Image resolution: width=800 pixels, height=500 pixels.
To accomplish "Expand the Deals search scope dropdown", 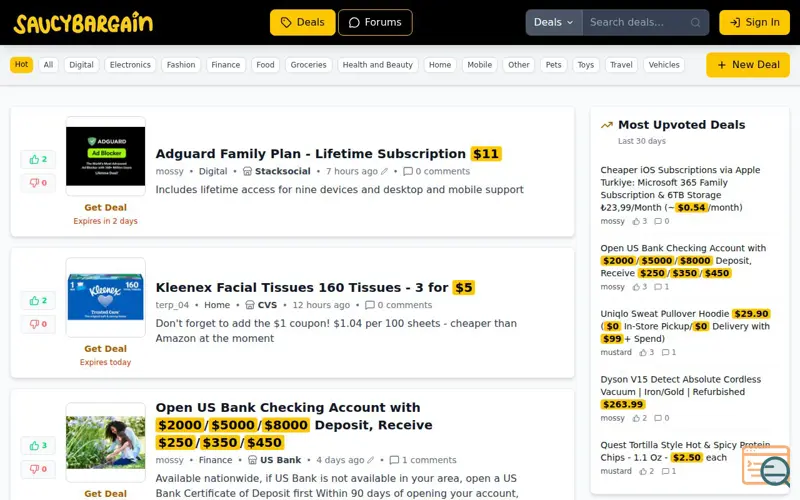I will [554, 22].
